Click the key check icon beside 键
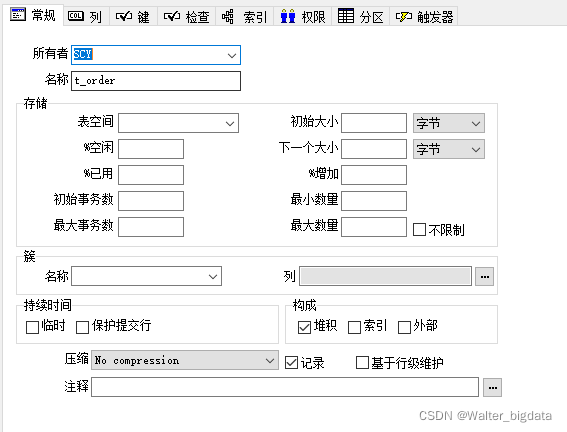The image size is (567, 432). tap(124, 16)
